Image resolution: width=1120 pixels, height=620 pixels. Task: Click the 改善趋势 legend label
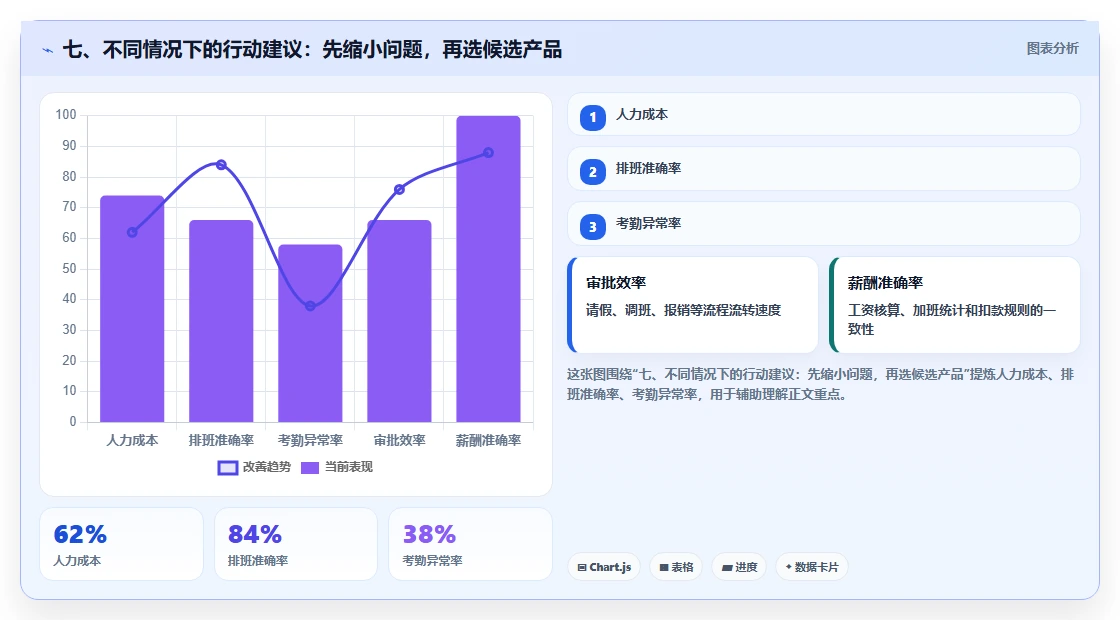point(266,467)
